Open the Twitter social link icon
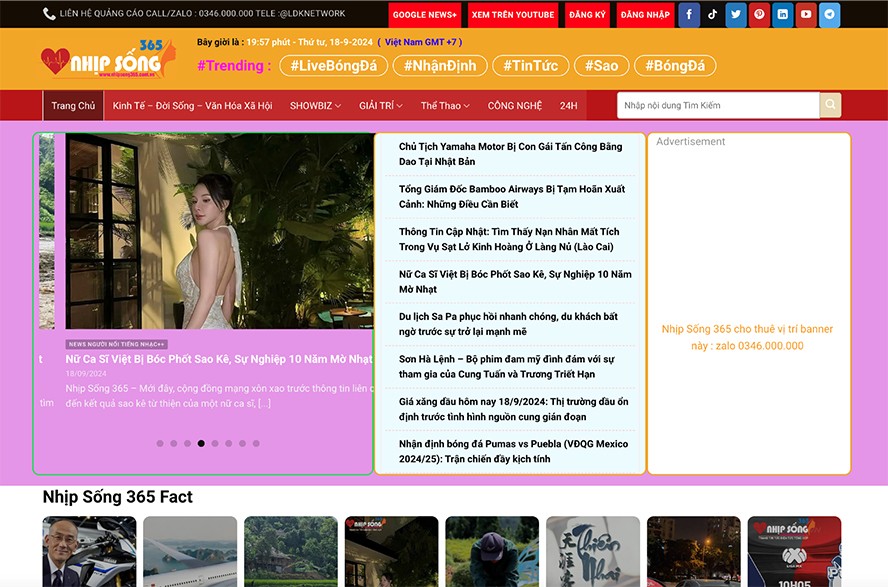The height and width of the screenshot is (587, 888). (x=736, y=15)
